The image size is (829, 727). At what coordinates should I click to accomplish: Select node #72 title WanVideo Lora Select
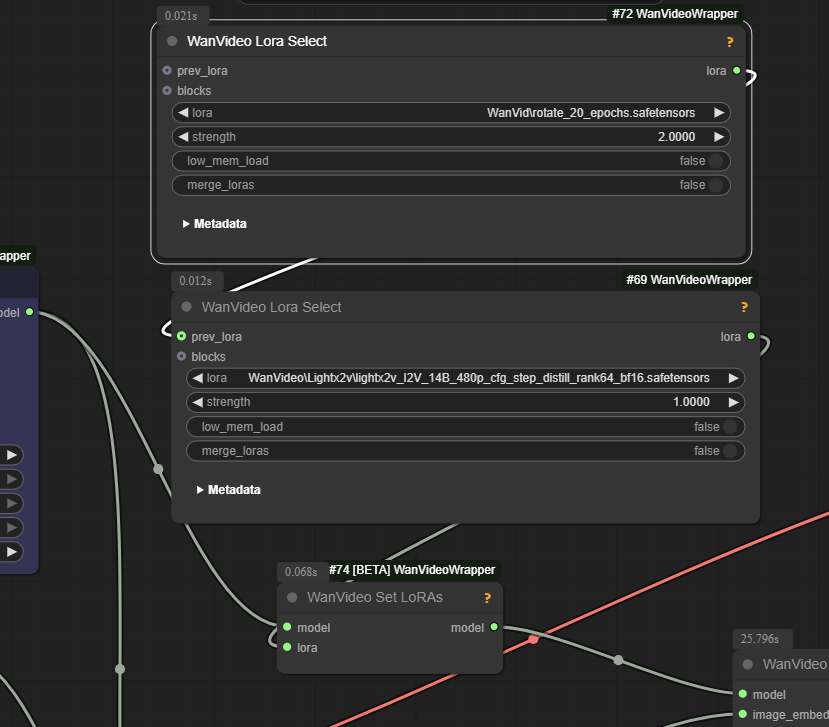pyautogui.click(x=257, y=41)
